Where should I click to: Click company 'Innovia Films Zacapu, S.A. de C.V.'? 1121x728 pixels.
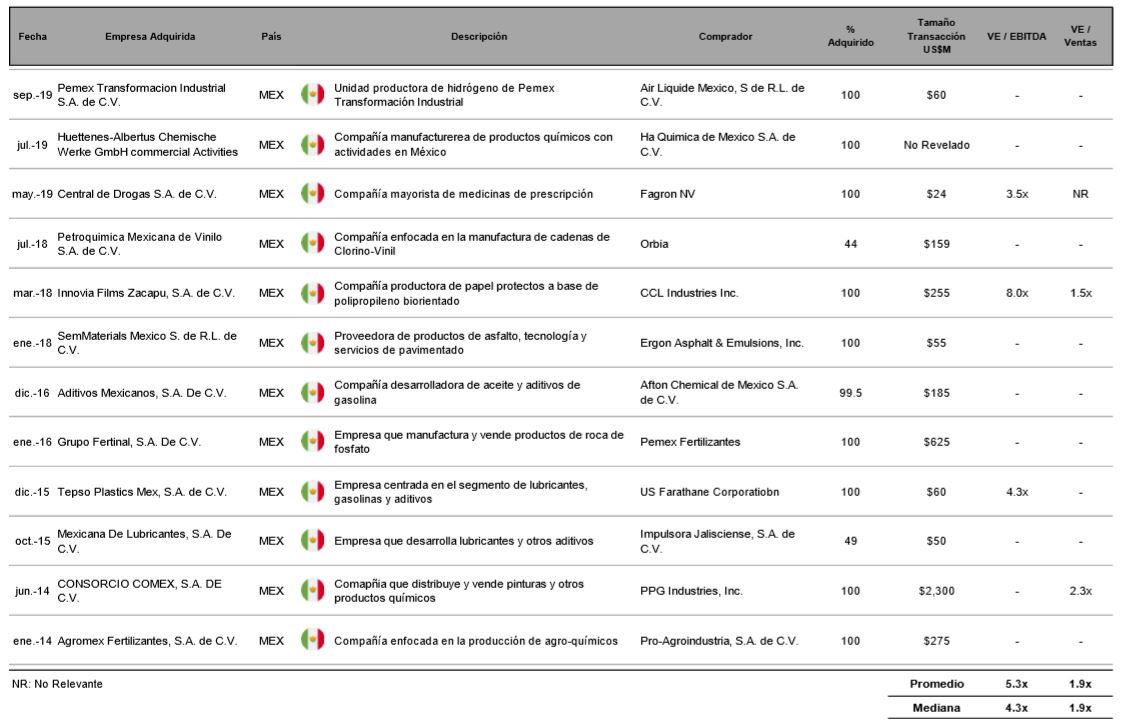coord(146,293)
